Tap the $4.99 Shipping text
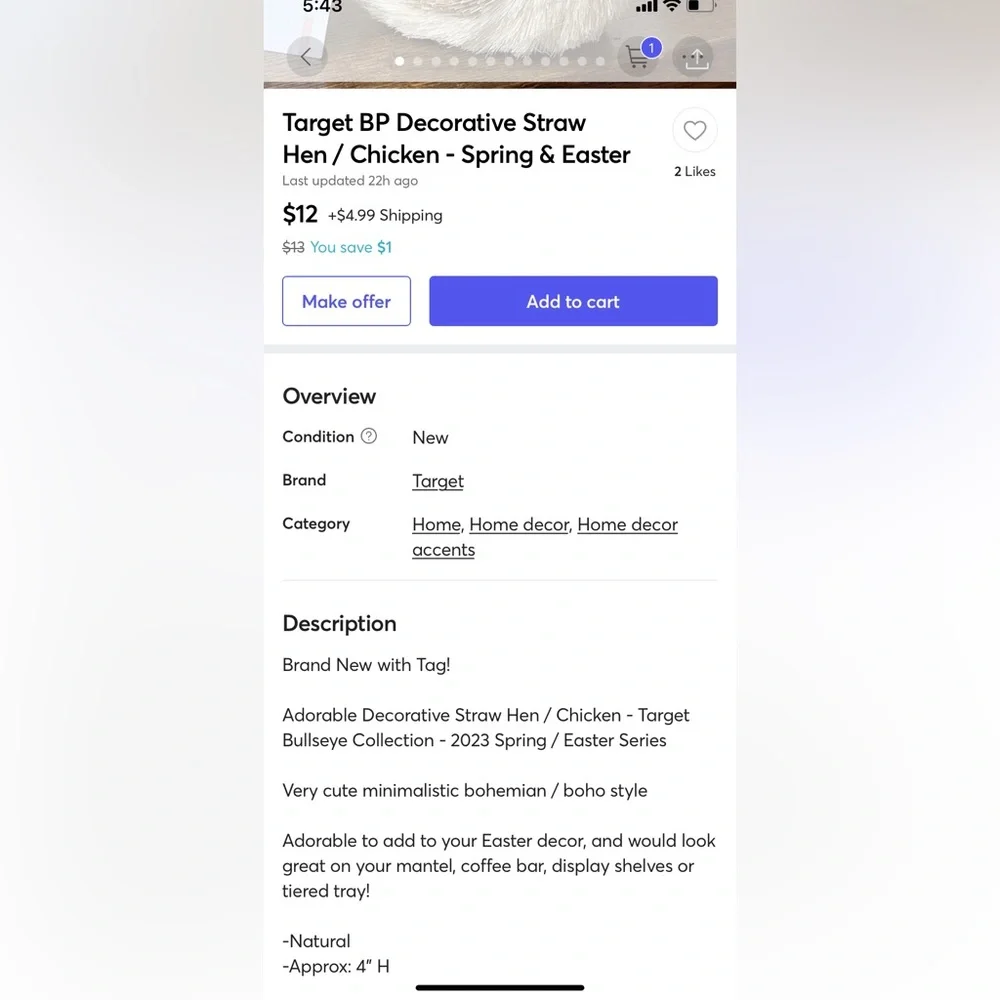Viewport: 1000px width, 1000px height. pyautogui.click(x=385, y=216)
